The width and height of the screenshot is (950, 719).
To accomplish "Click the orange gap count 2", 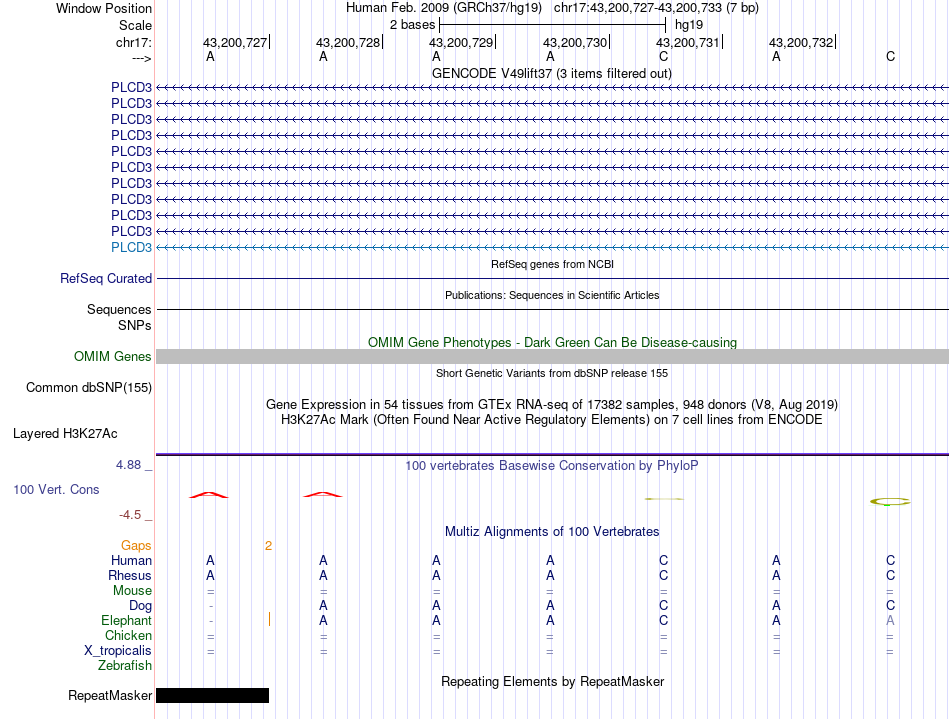I will (268, 546).
